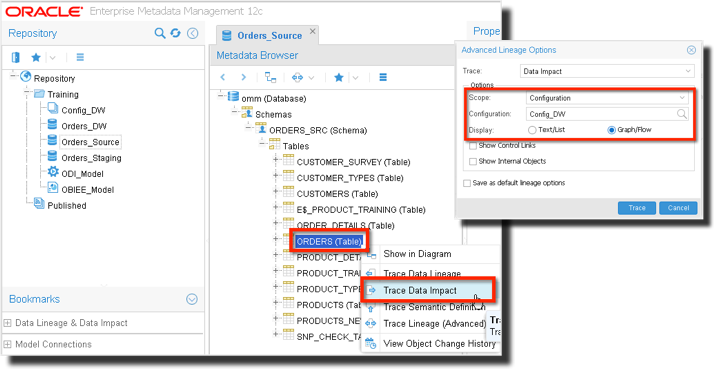
Task: Expand the CUSTOMERS table node
Action: [x=276, y=191]
